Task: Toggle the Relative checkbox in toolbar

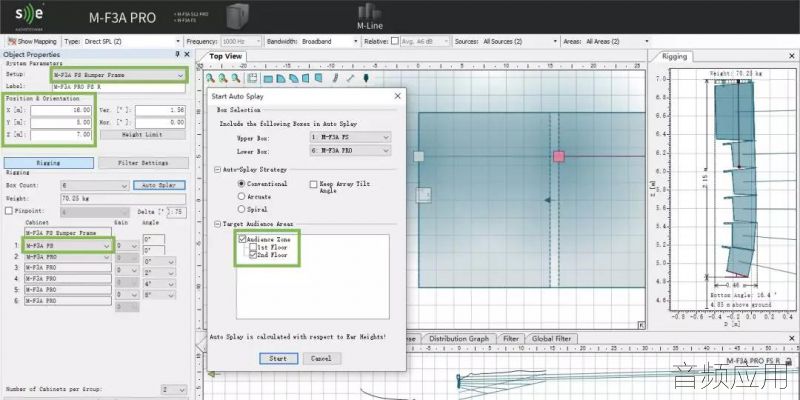Action: 394,41
